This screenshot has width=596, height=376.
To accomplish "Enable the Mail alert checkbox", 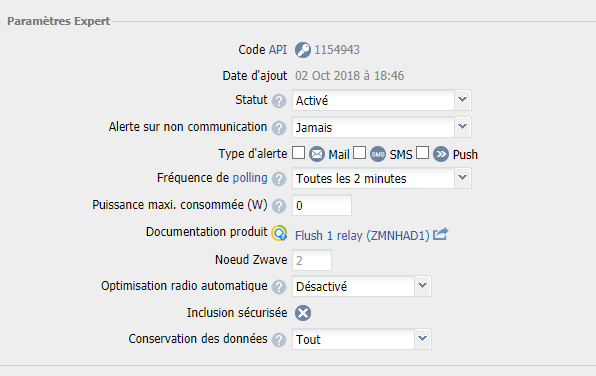I will [x=298, y=153].
